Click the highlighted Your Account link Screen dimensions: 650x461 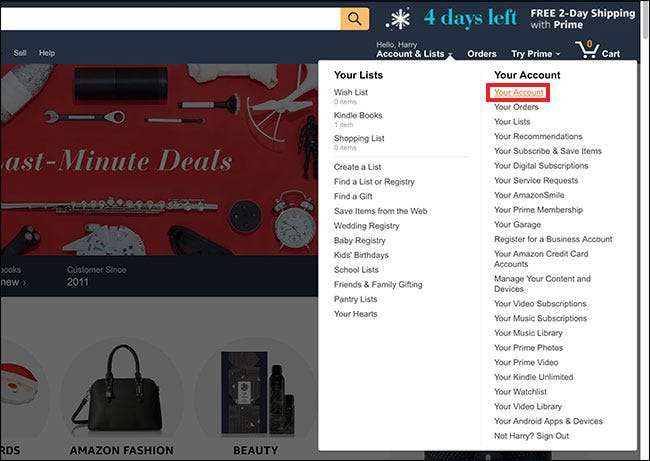click(519, 92)
